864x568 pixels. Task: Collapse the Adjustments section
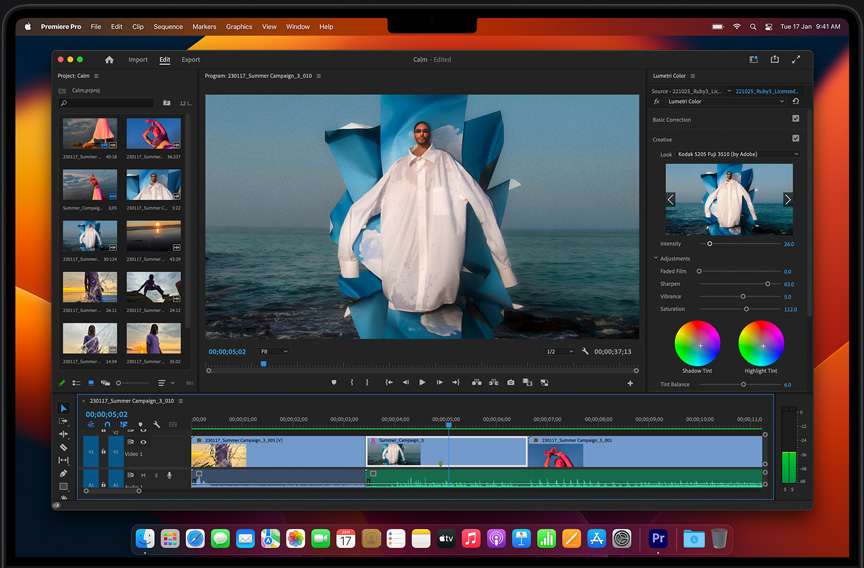pyautogui.click(x=656, y=259)
